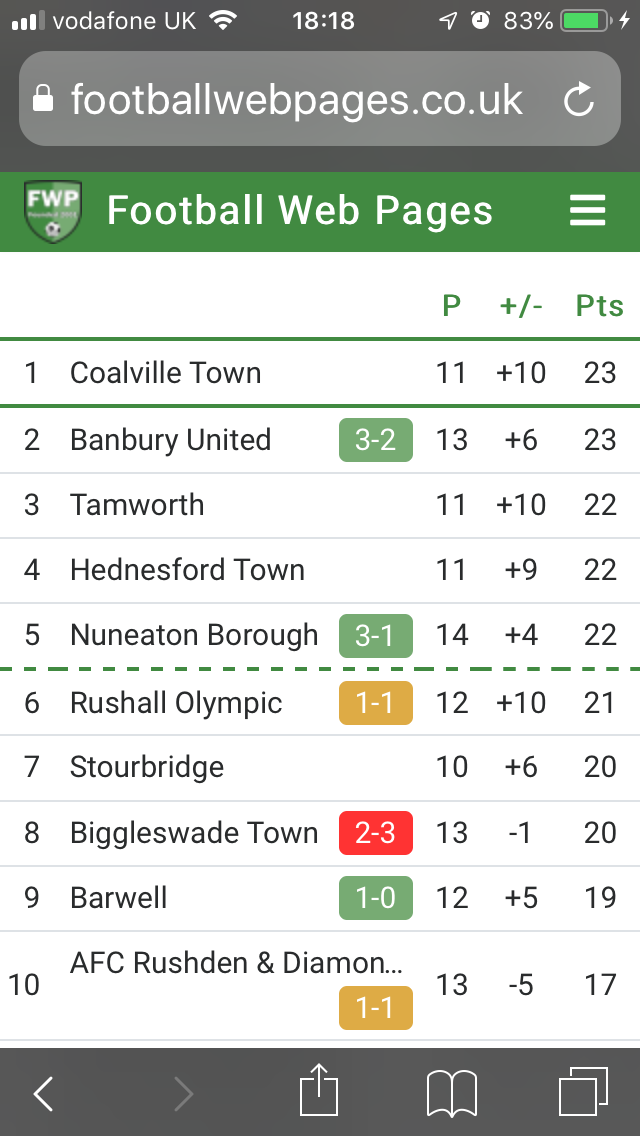Open the hamburger menu icon
The image size is (640, 1136).
coord(587,211)
